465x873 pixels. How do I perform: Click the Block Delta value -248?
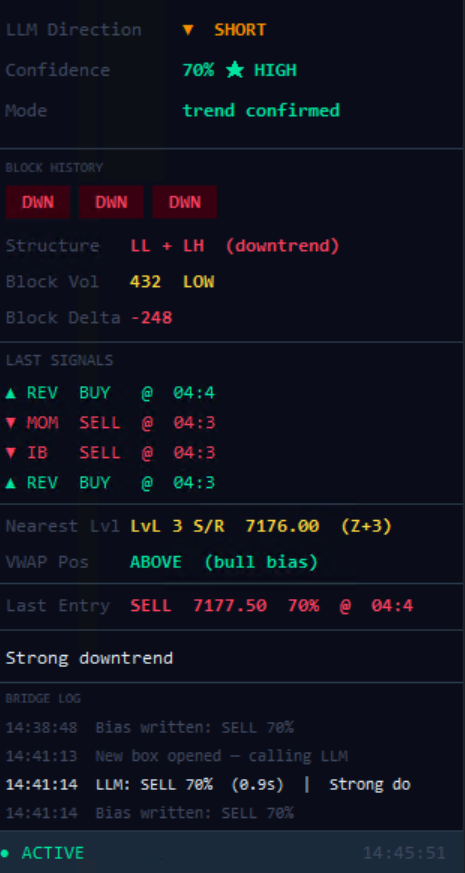pos(151,318)
